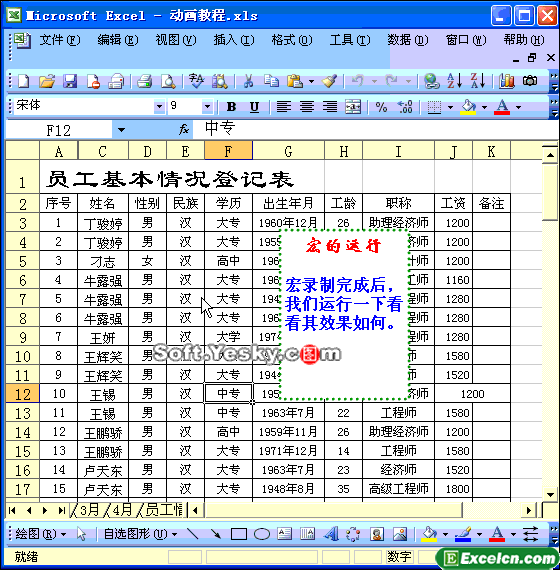Choose the Select Objects pointer tool

81,534
